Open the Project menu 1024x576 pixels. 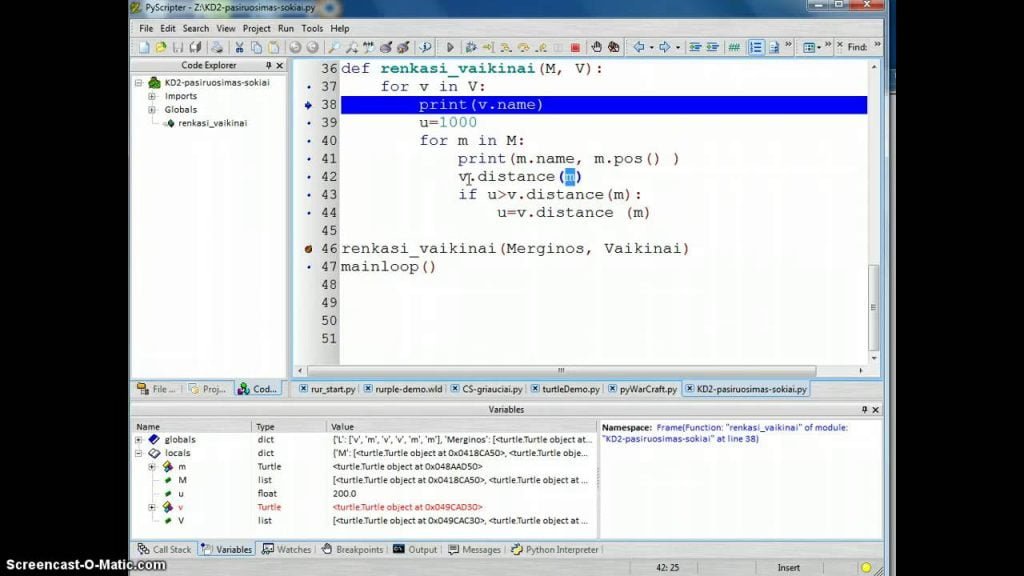click(256, 29)
